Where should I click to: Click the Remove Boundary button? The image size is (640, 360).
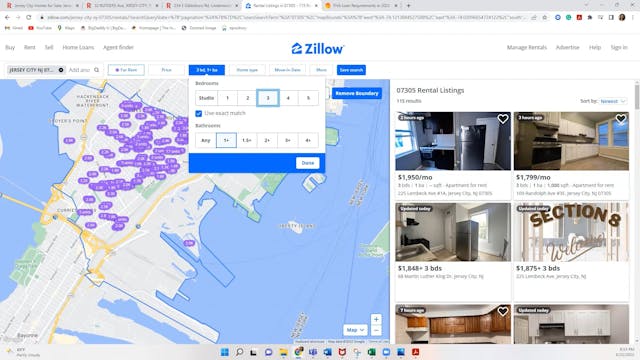[357, 93]
